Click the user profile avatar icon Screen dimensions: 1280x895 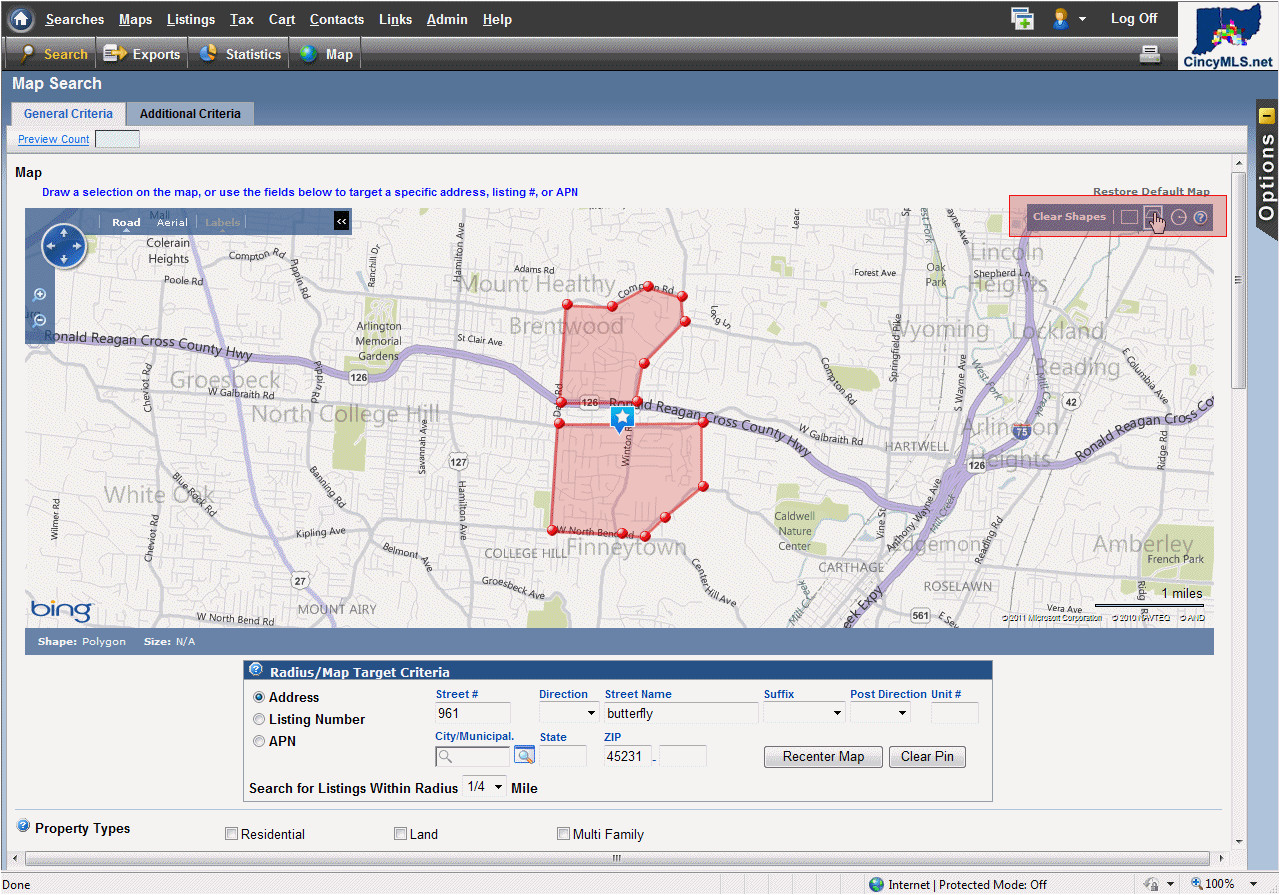[x=1061, y=19]
